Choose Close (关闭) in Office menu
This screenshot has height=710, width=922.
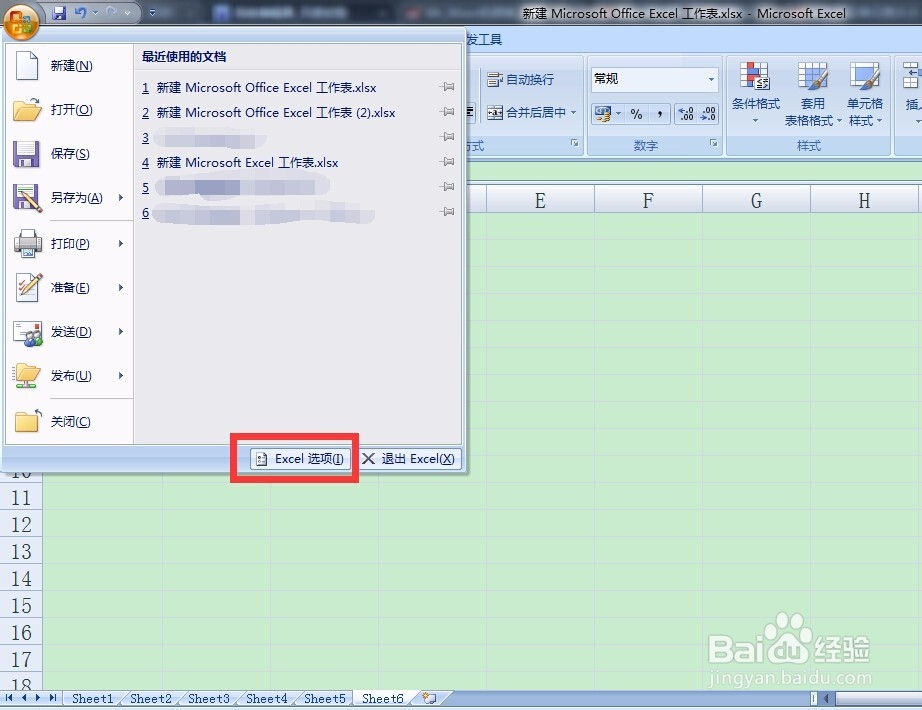click(71, 421)
